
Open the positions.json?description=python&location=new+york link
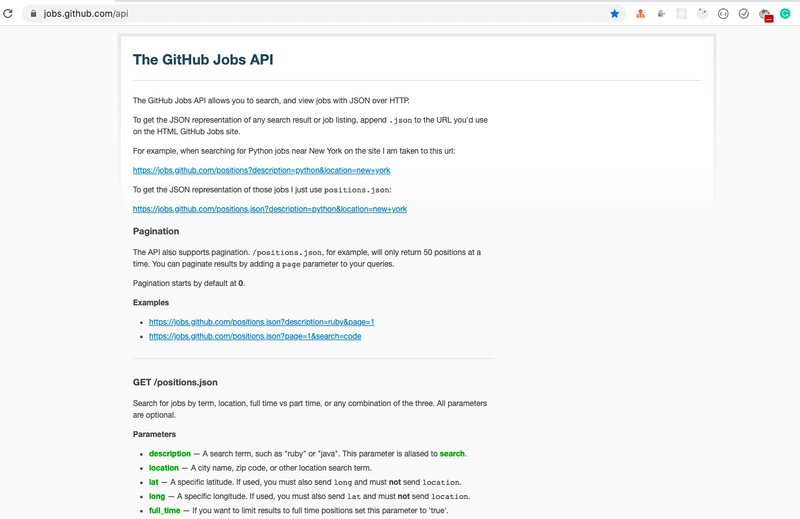(269, 209)
